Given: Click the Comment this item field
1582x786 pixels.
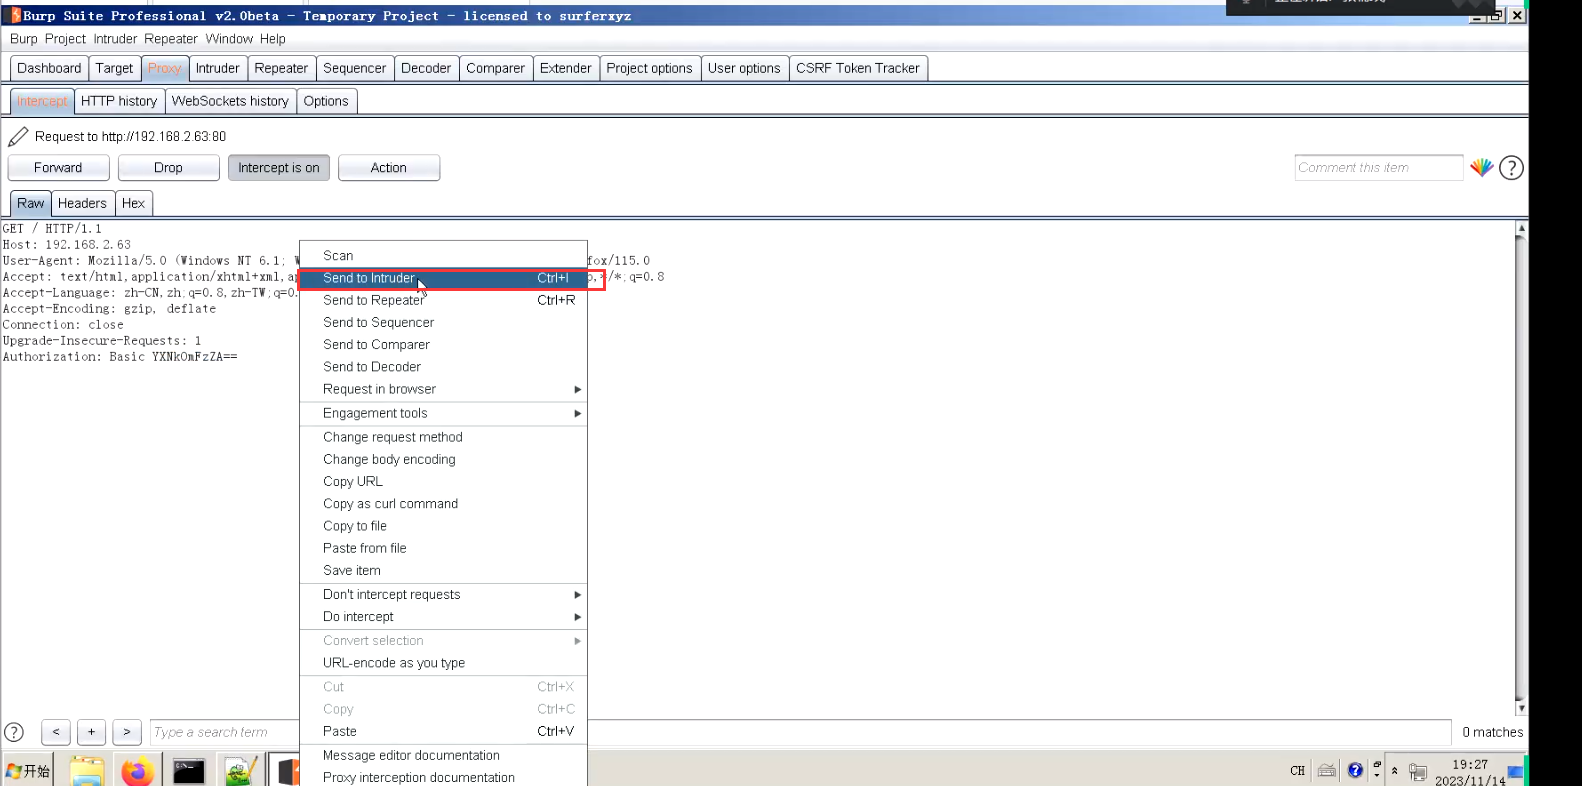Looking at the screenshot, I should [1378, 168].
